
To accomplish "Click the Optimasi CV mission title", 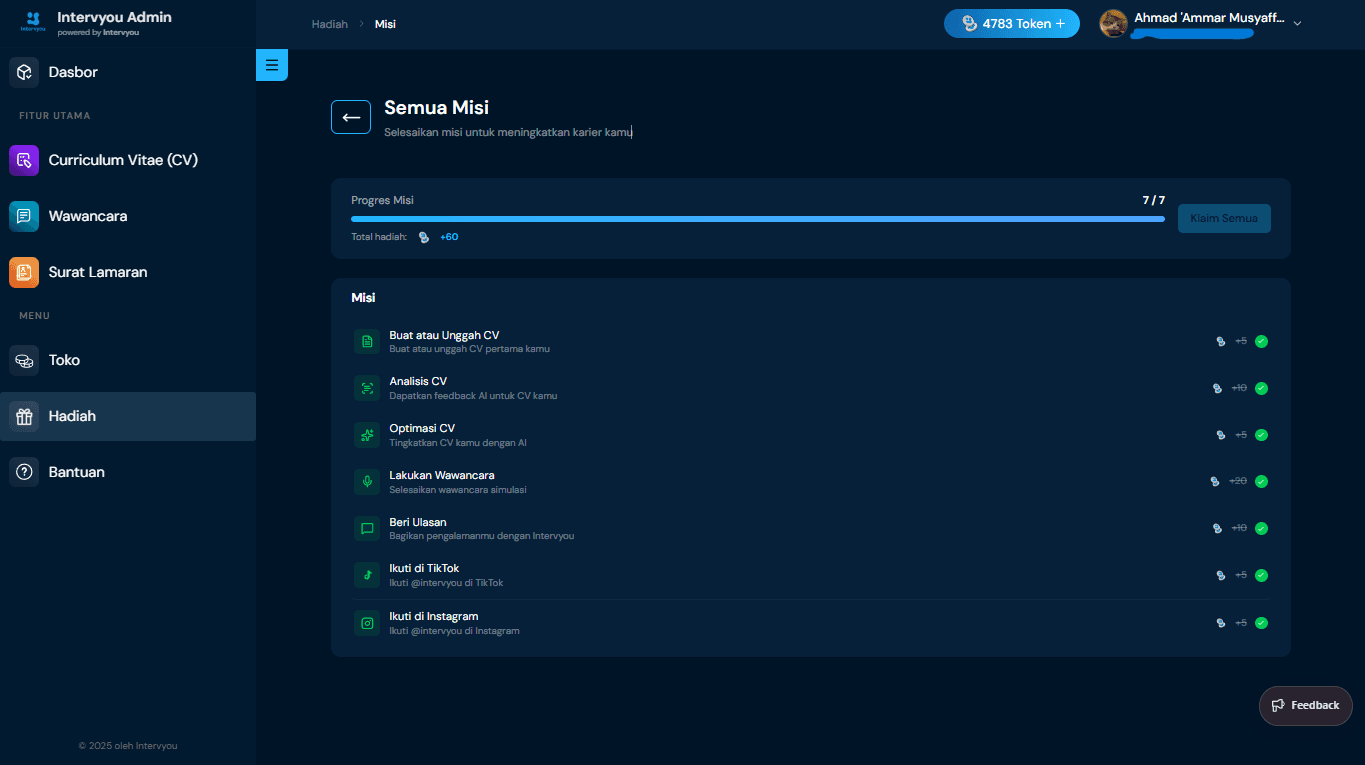I will (x=422, y=428).
